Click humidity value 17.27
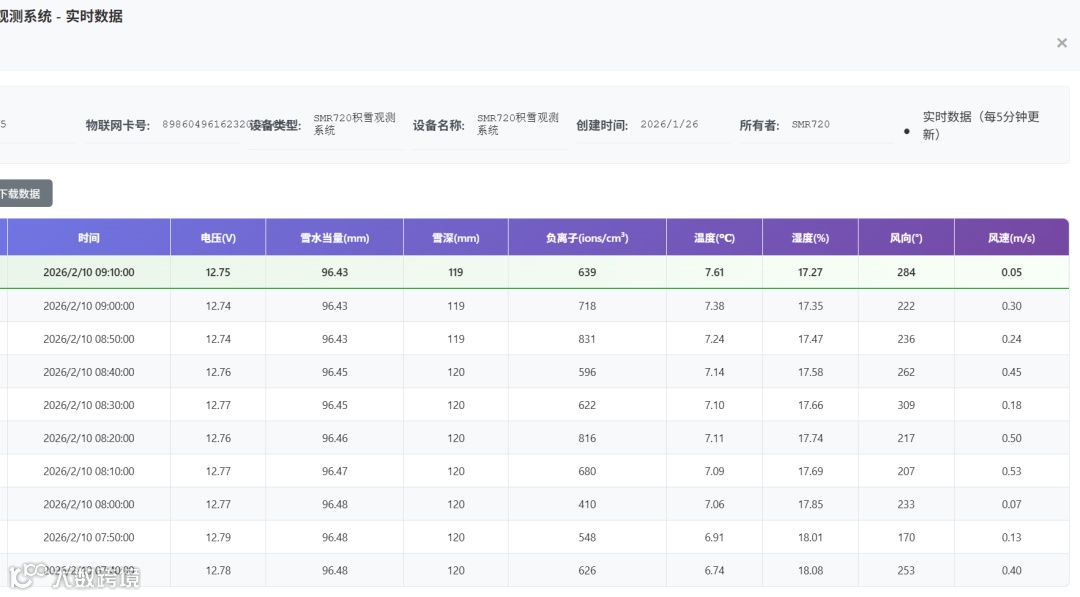 point(810,272)
